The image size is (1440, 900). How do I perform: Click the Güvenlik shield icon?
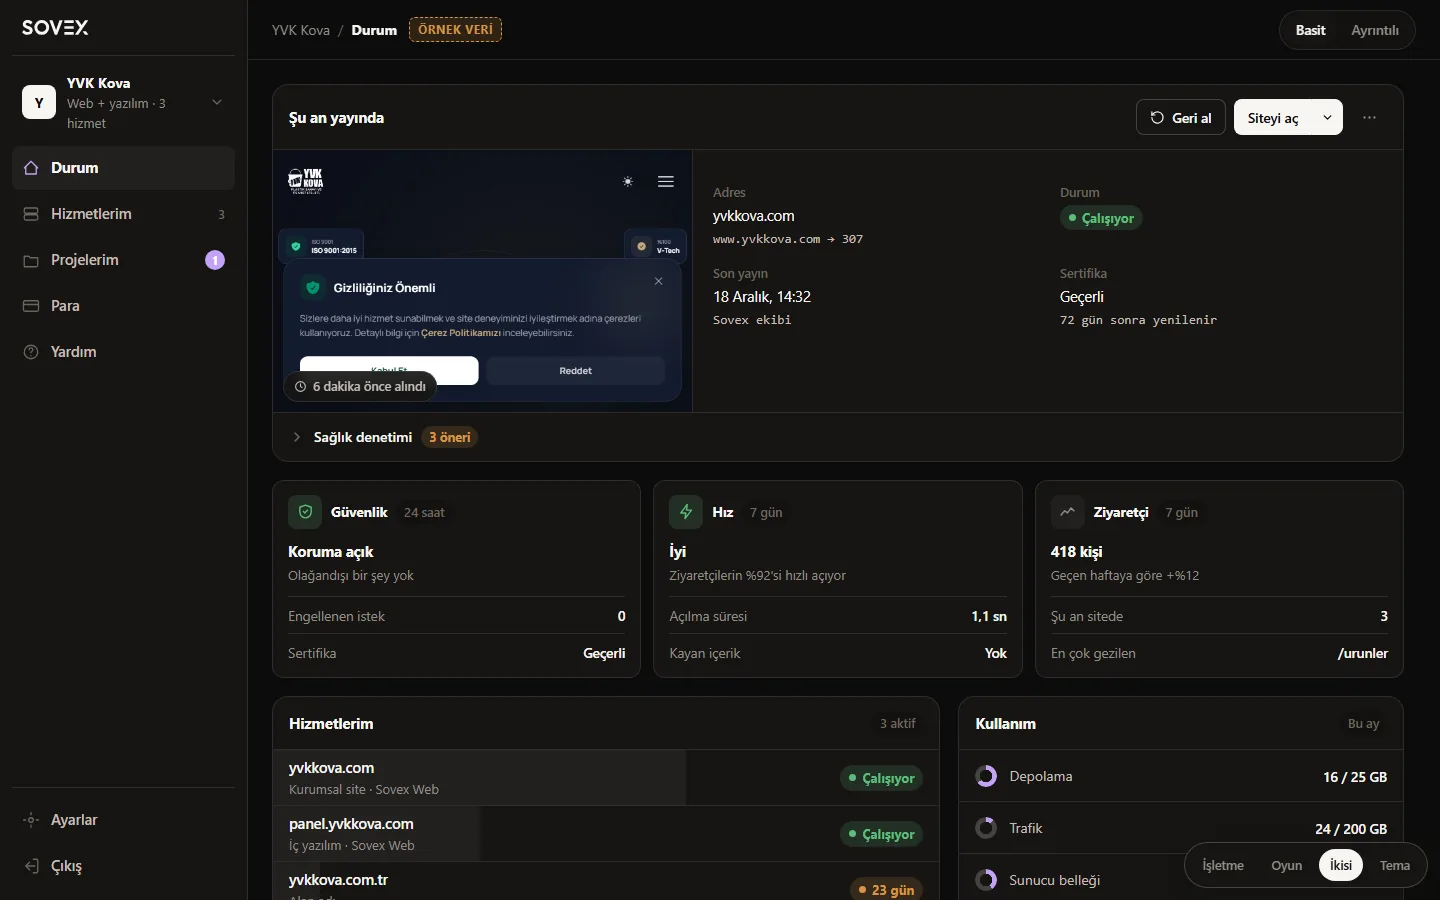[305, 512]
